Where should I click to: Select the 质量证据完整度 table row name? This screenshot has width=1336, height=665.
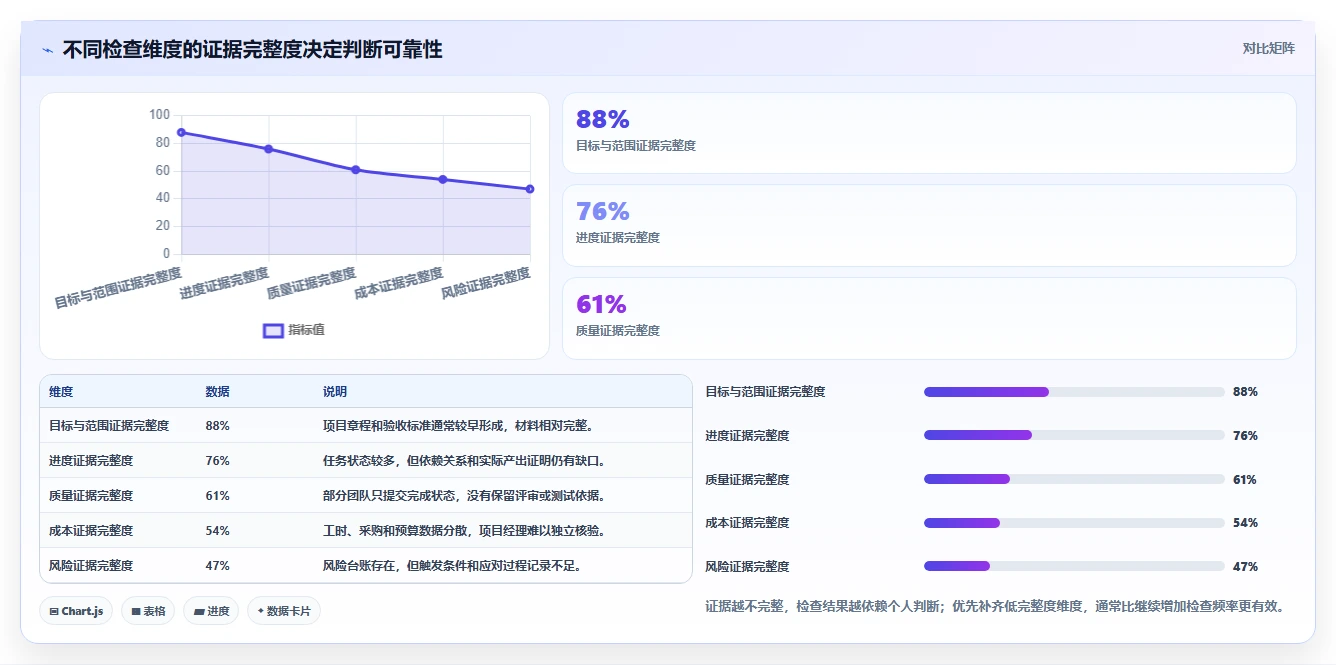91,496
